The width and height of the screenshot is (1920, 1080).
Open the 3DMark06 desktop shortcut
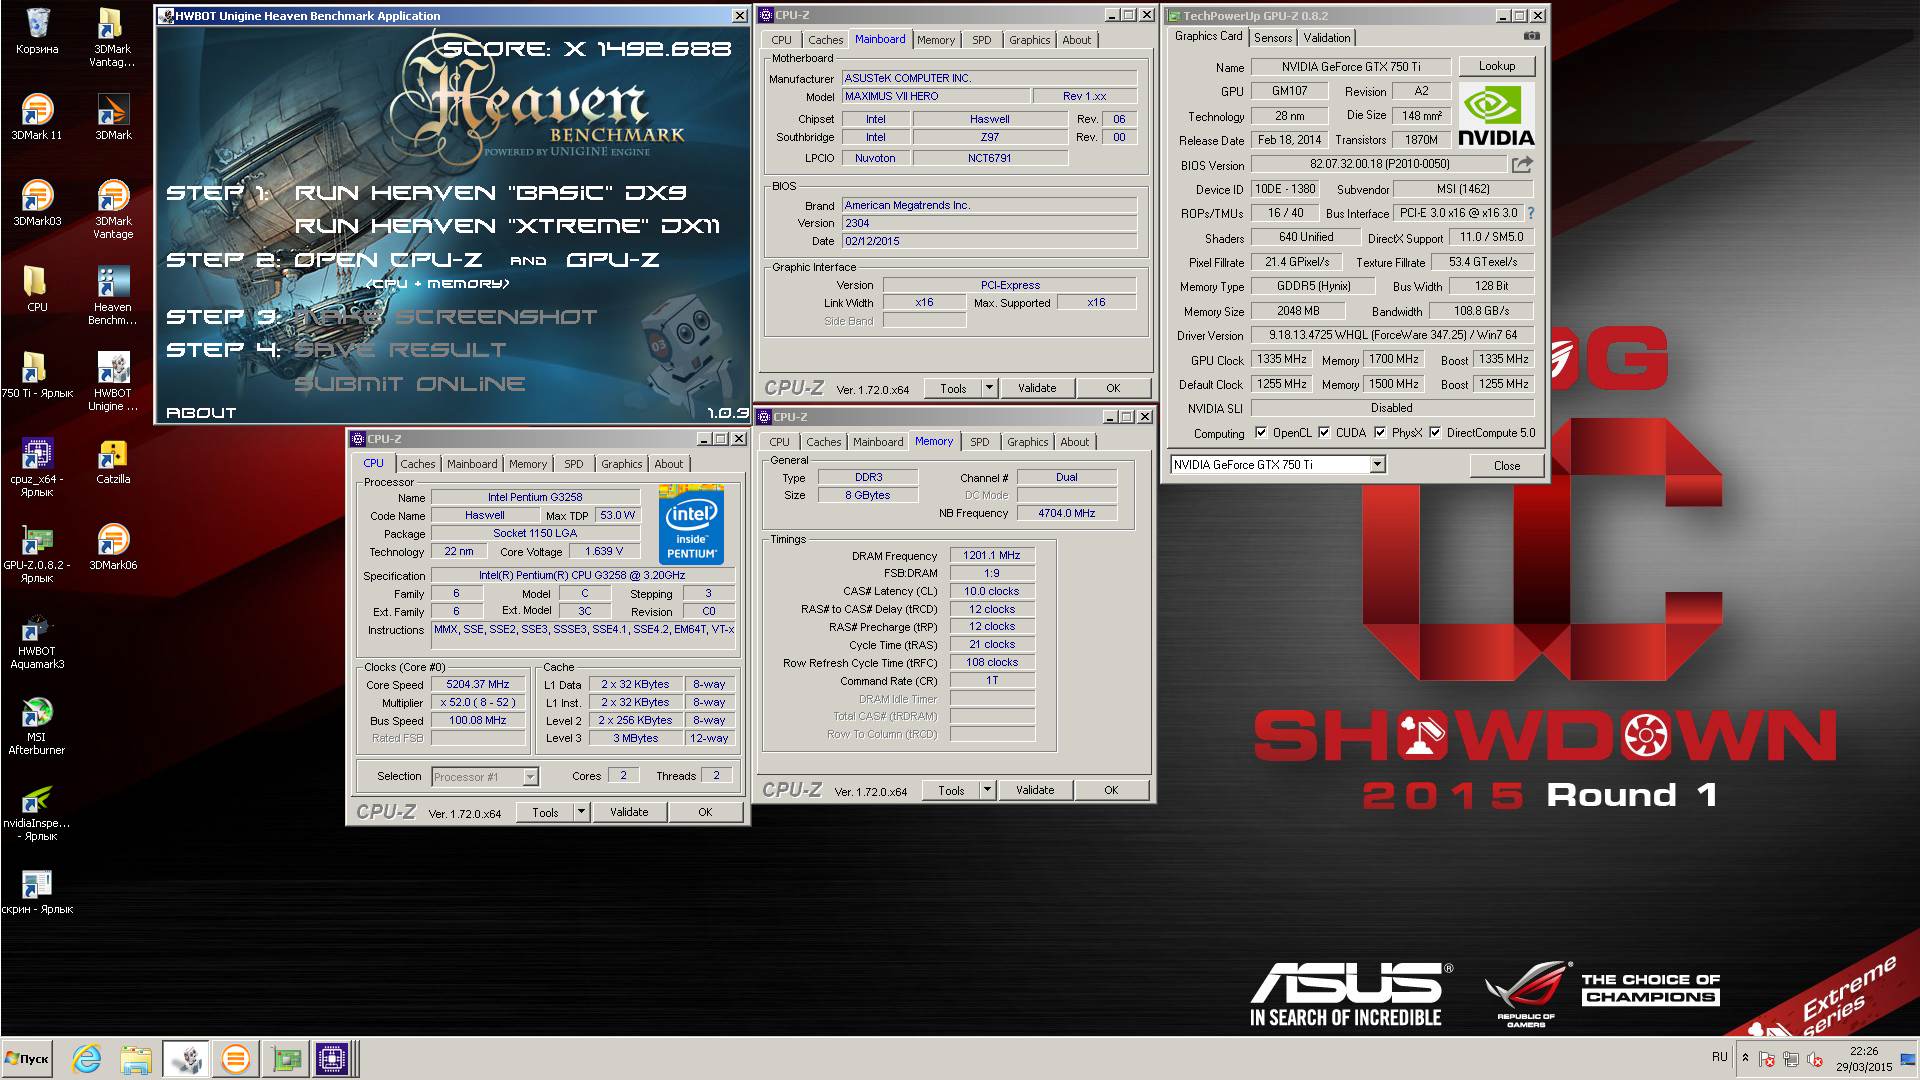pyautogui.click(x=113, y=547)
